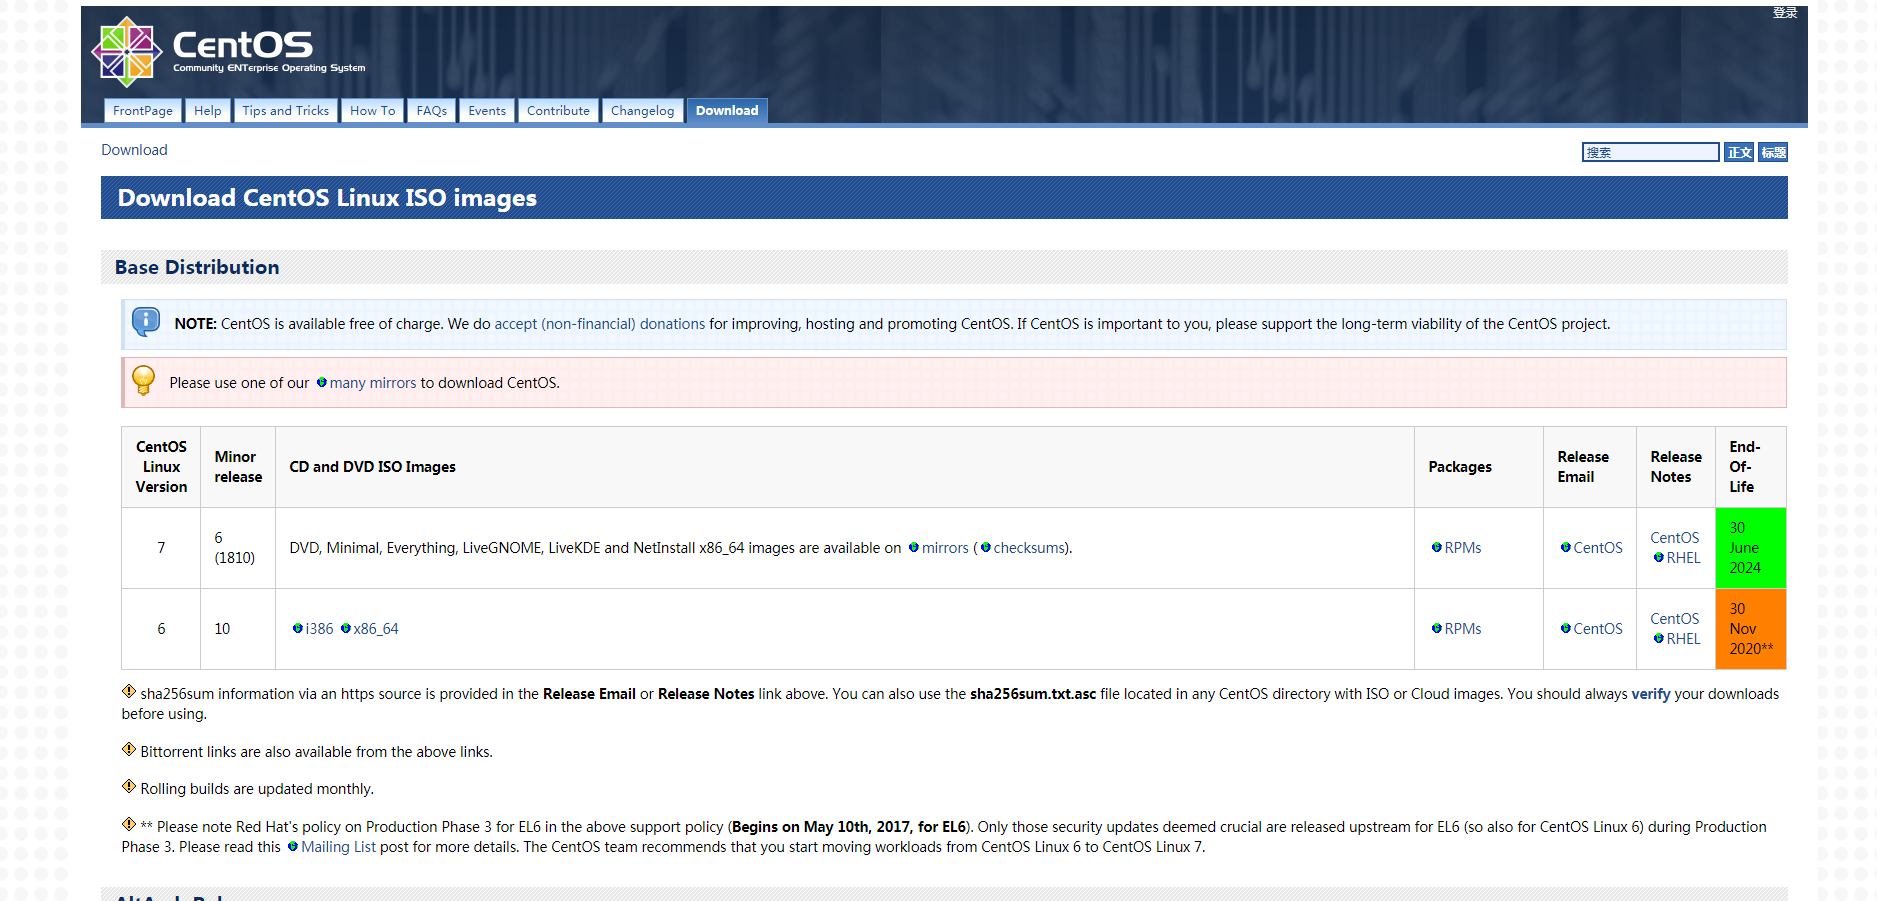Screen dimensions: 1877x901
Task: Open RPMs packages link for CentOS 7
Action: (1456, 548)
